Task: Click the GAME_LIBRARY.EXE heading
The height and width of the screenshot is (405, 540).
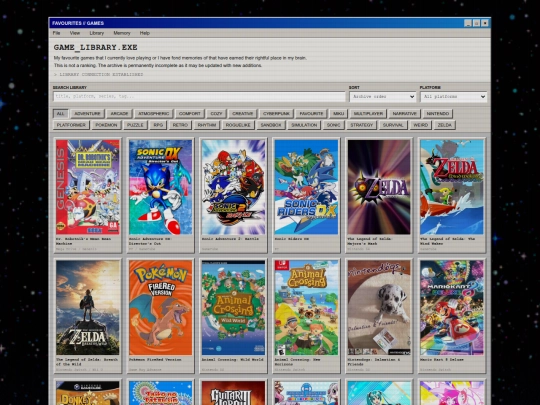Action: (x=95, y=47)
